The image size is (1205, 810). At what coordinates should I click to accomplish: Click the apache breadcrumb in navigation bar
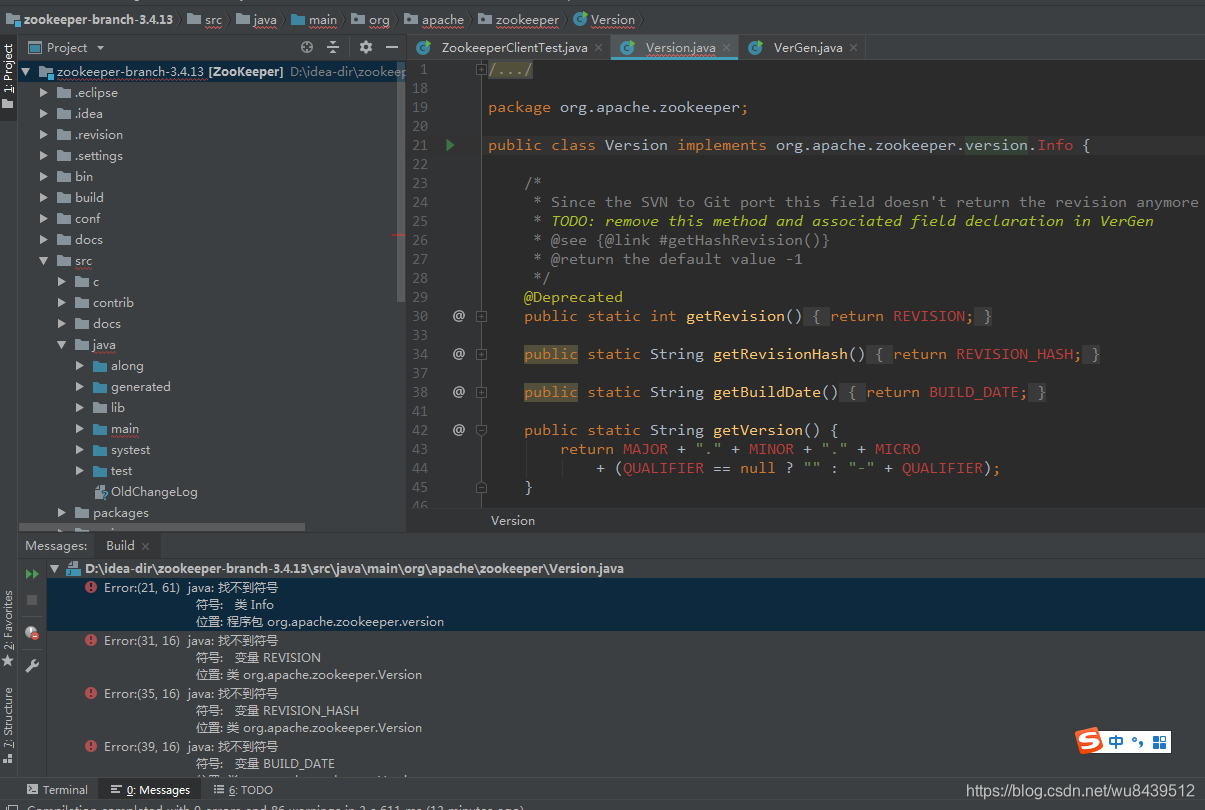point(433,19)
